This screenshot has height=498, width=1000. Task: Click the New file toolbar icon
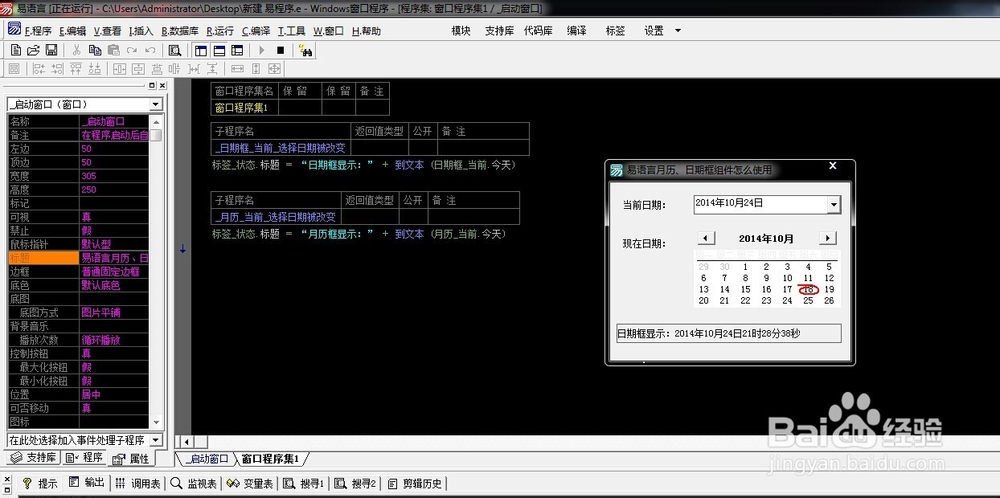pos(17,50)
